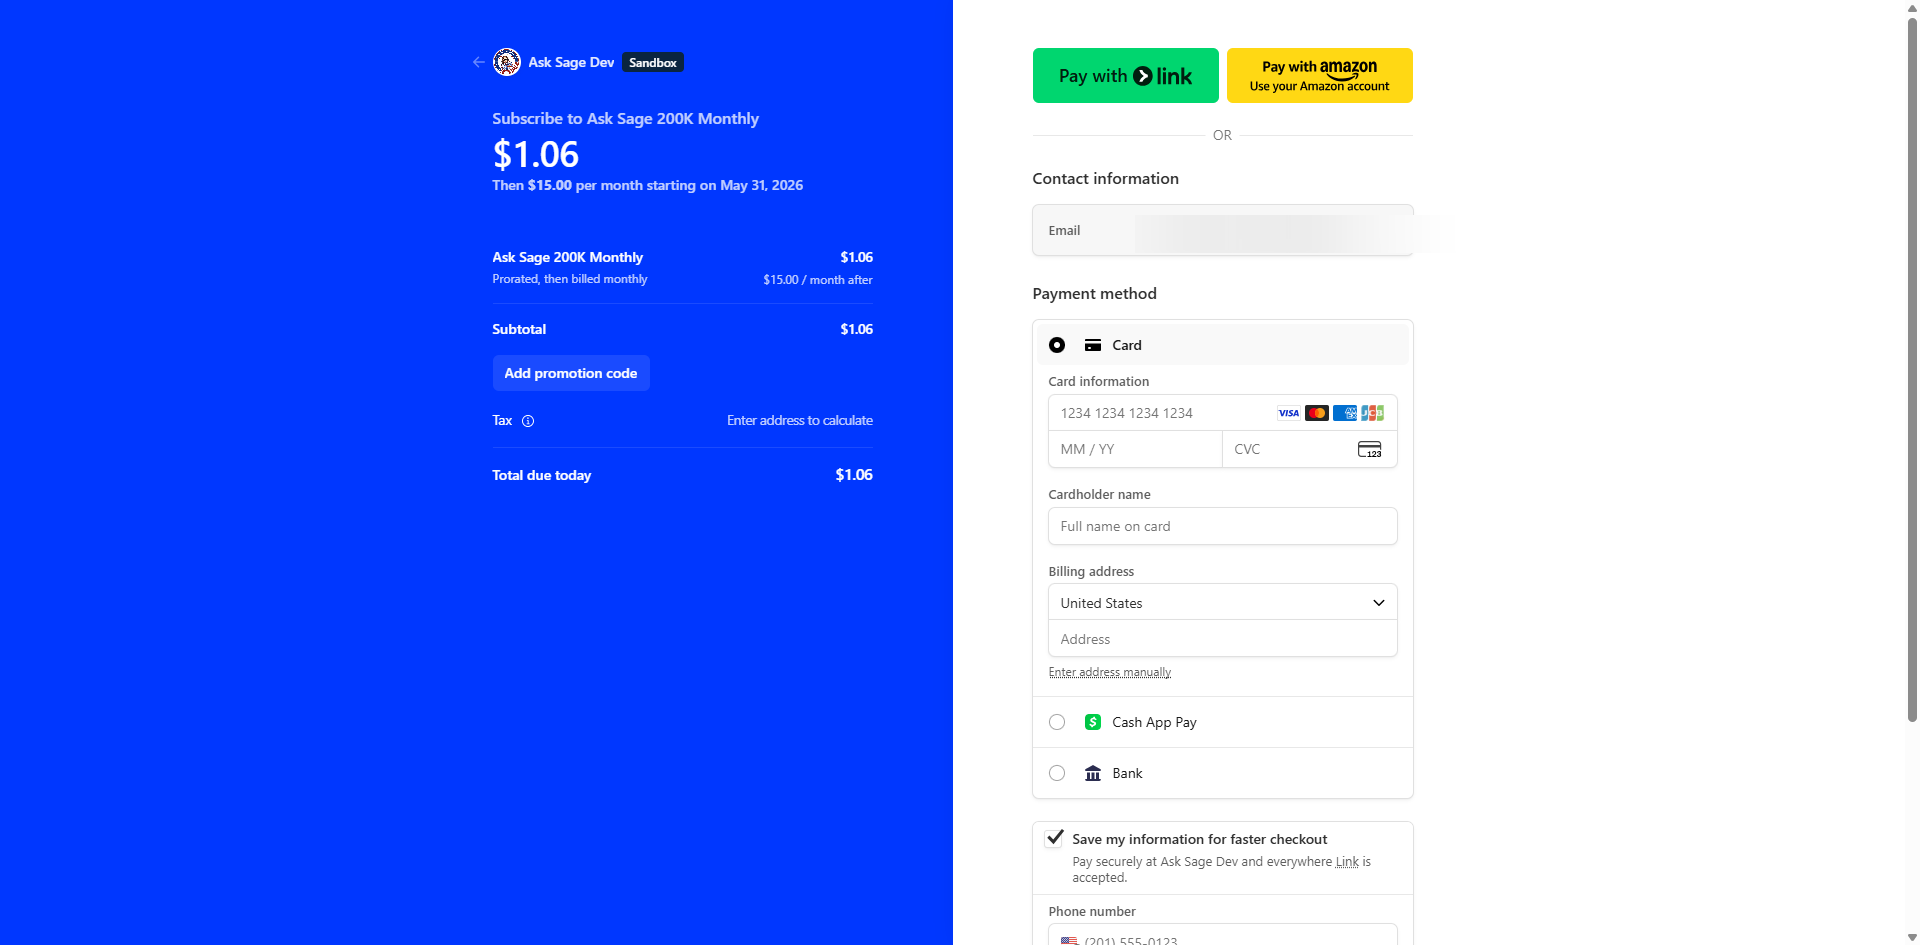Click the Tax info icon

[x=528, y=421]
